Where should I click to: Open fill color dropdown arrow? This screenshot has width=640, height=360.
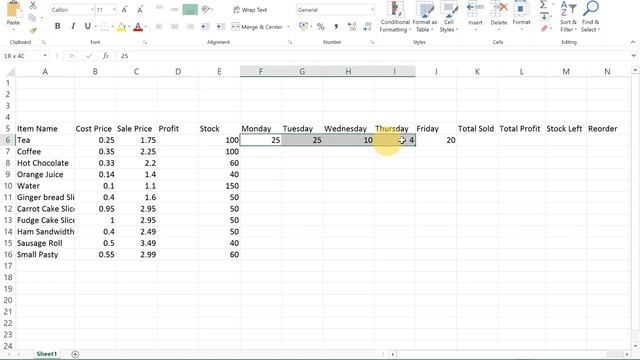tap(129, 27)
